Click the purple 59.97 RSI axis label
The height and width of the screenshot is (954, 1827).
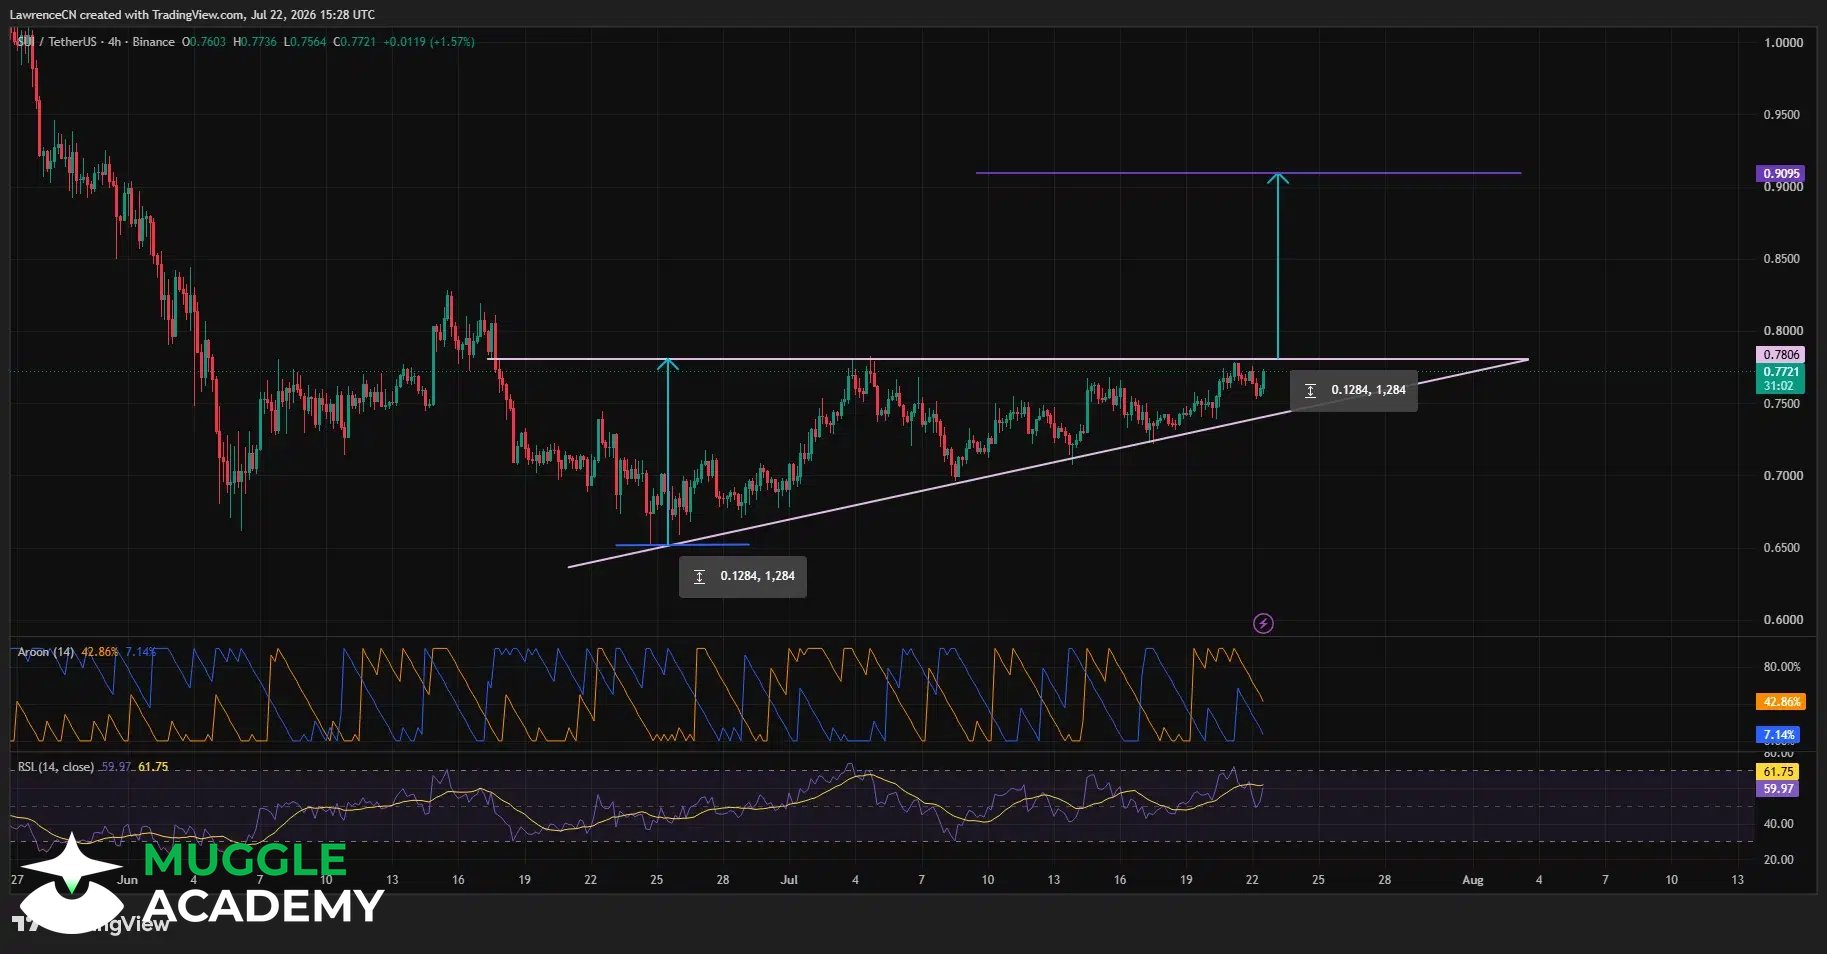(x=1778, y=789)
